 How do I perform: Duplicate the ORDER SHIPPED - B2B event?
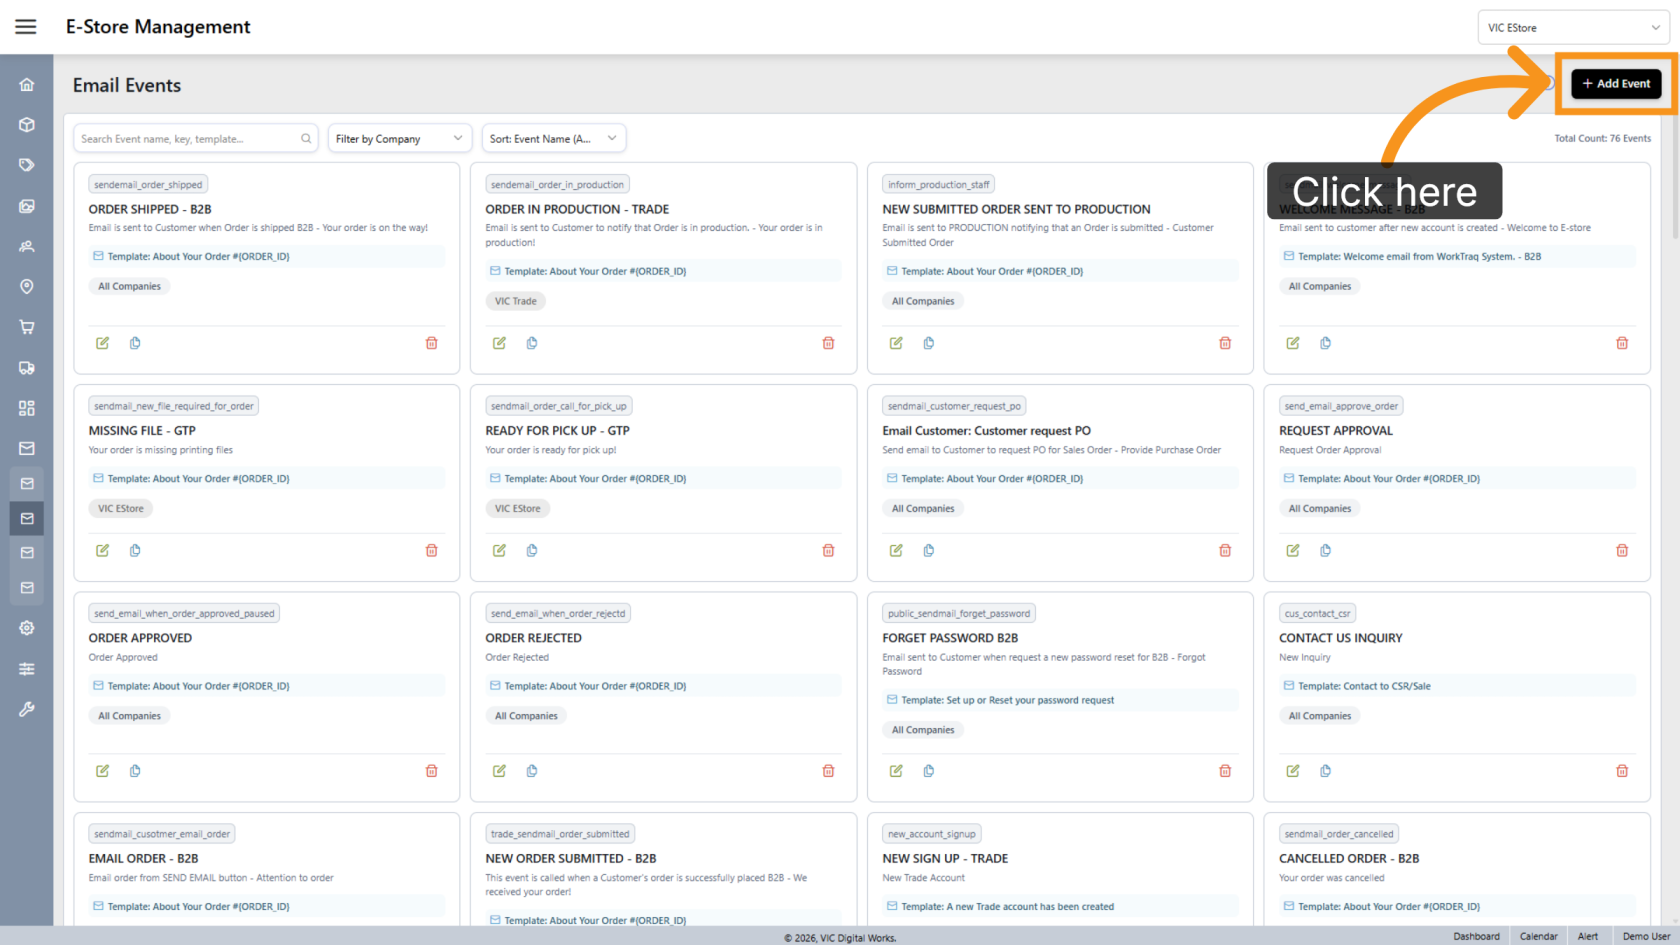135,343
